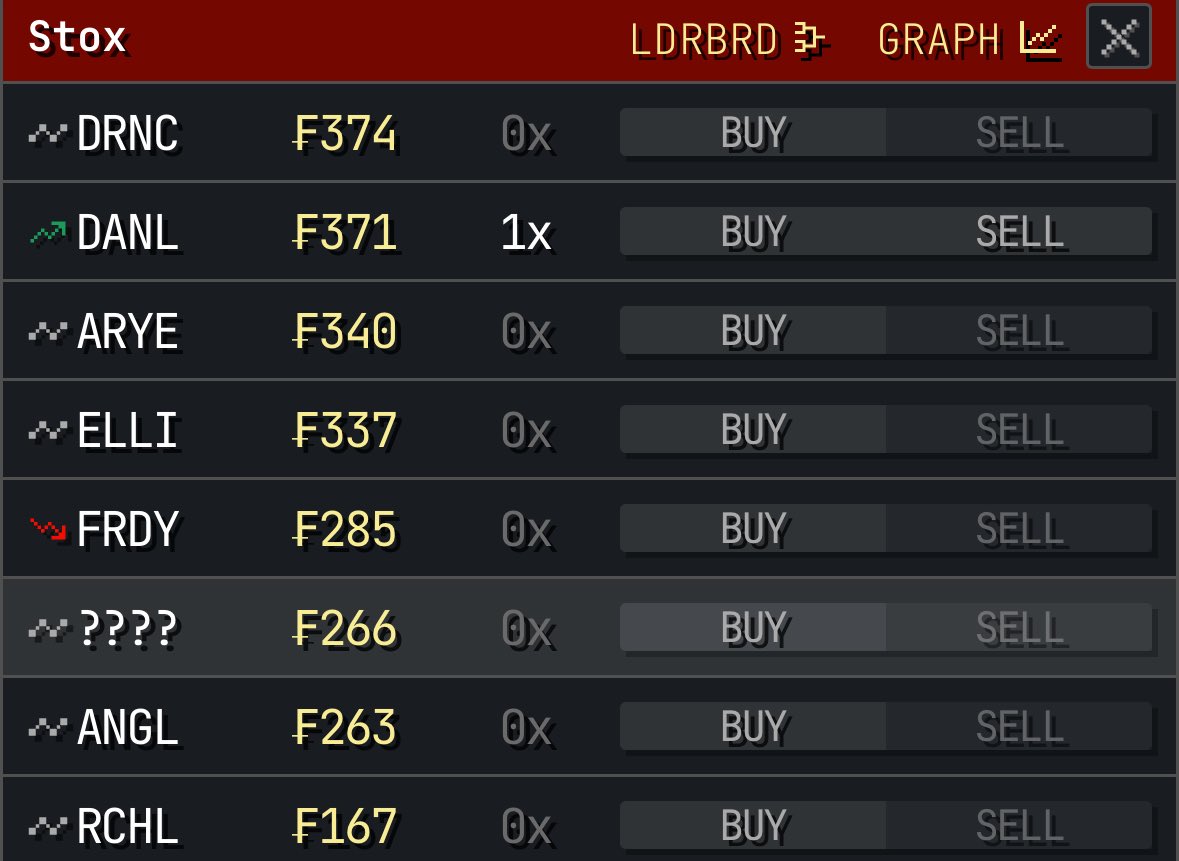1179x861 pixels.
Task: Click DRNC flat trend icon
Action: [48, 134]
